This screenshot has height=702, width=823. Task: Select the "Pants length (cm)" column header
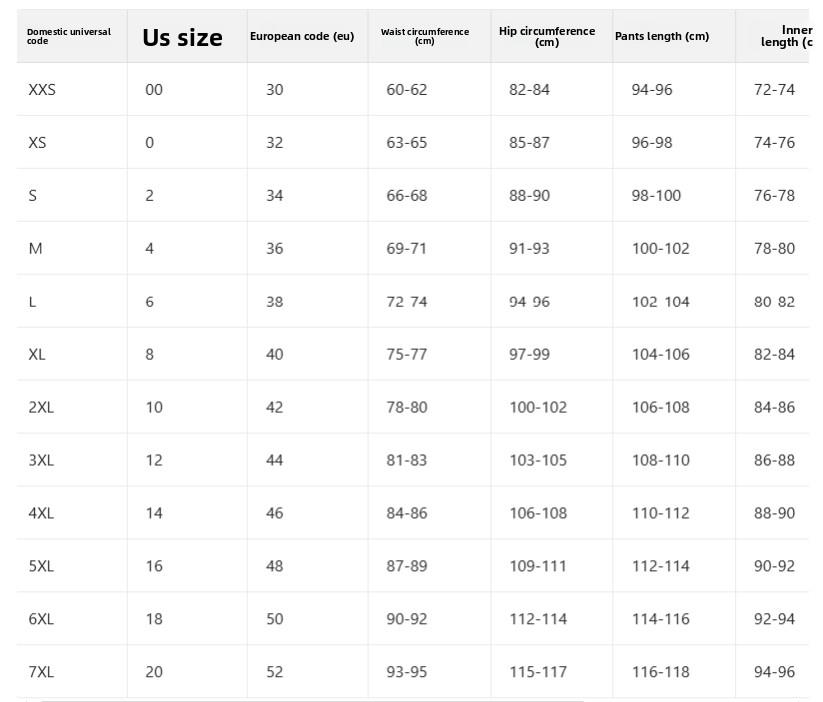coord(662,37)
